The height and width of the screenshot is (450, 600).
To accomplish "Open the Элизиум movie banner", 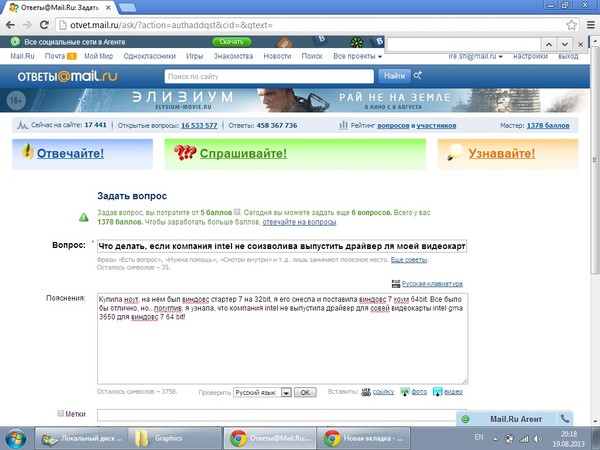I will pos(295,100).
